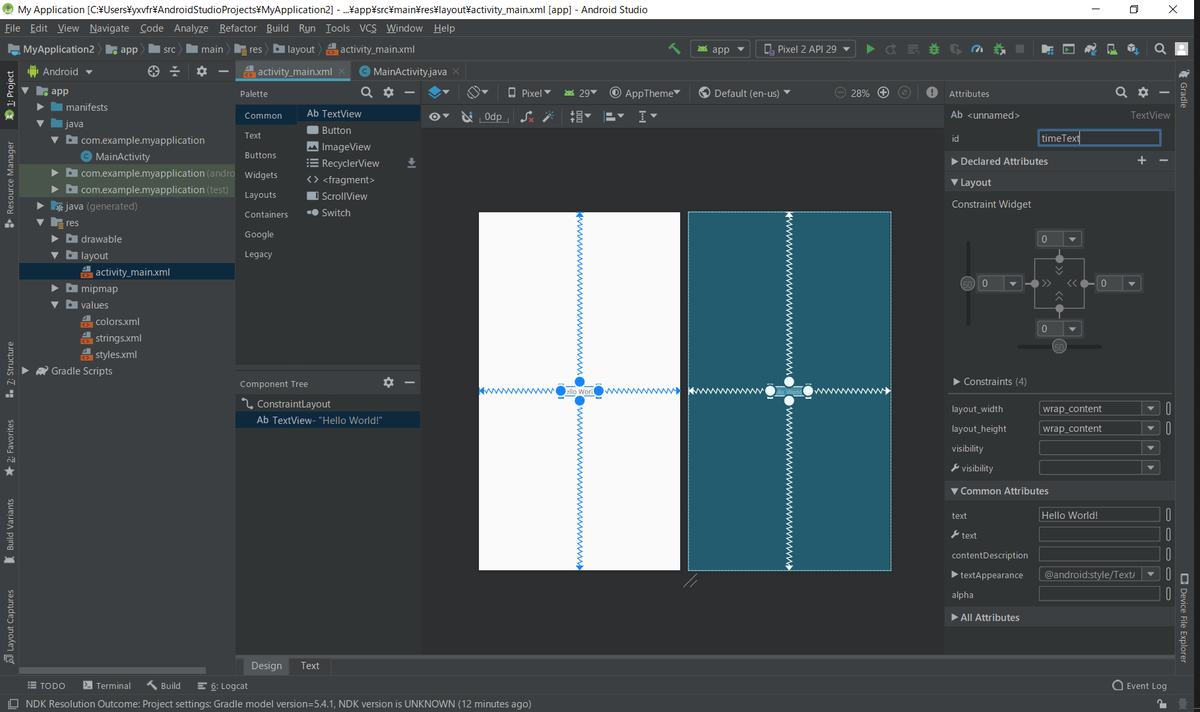Screen dimensions: 1200x712
Task: Open the AppTheme dropdown
Action: (645, 92)
